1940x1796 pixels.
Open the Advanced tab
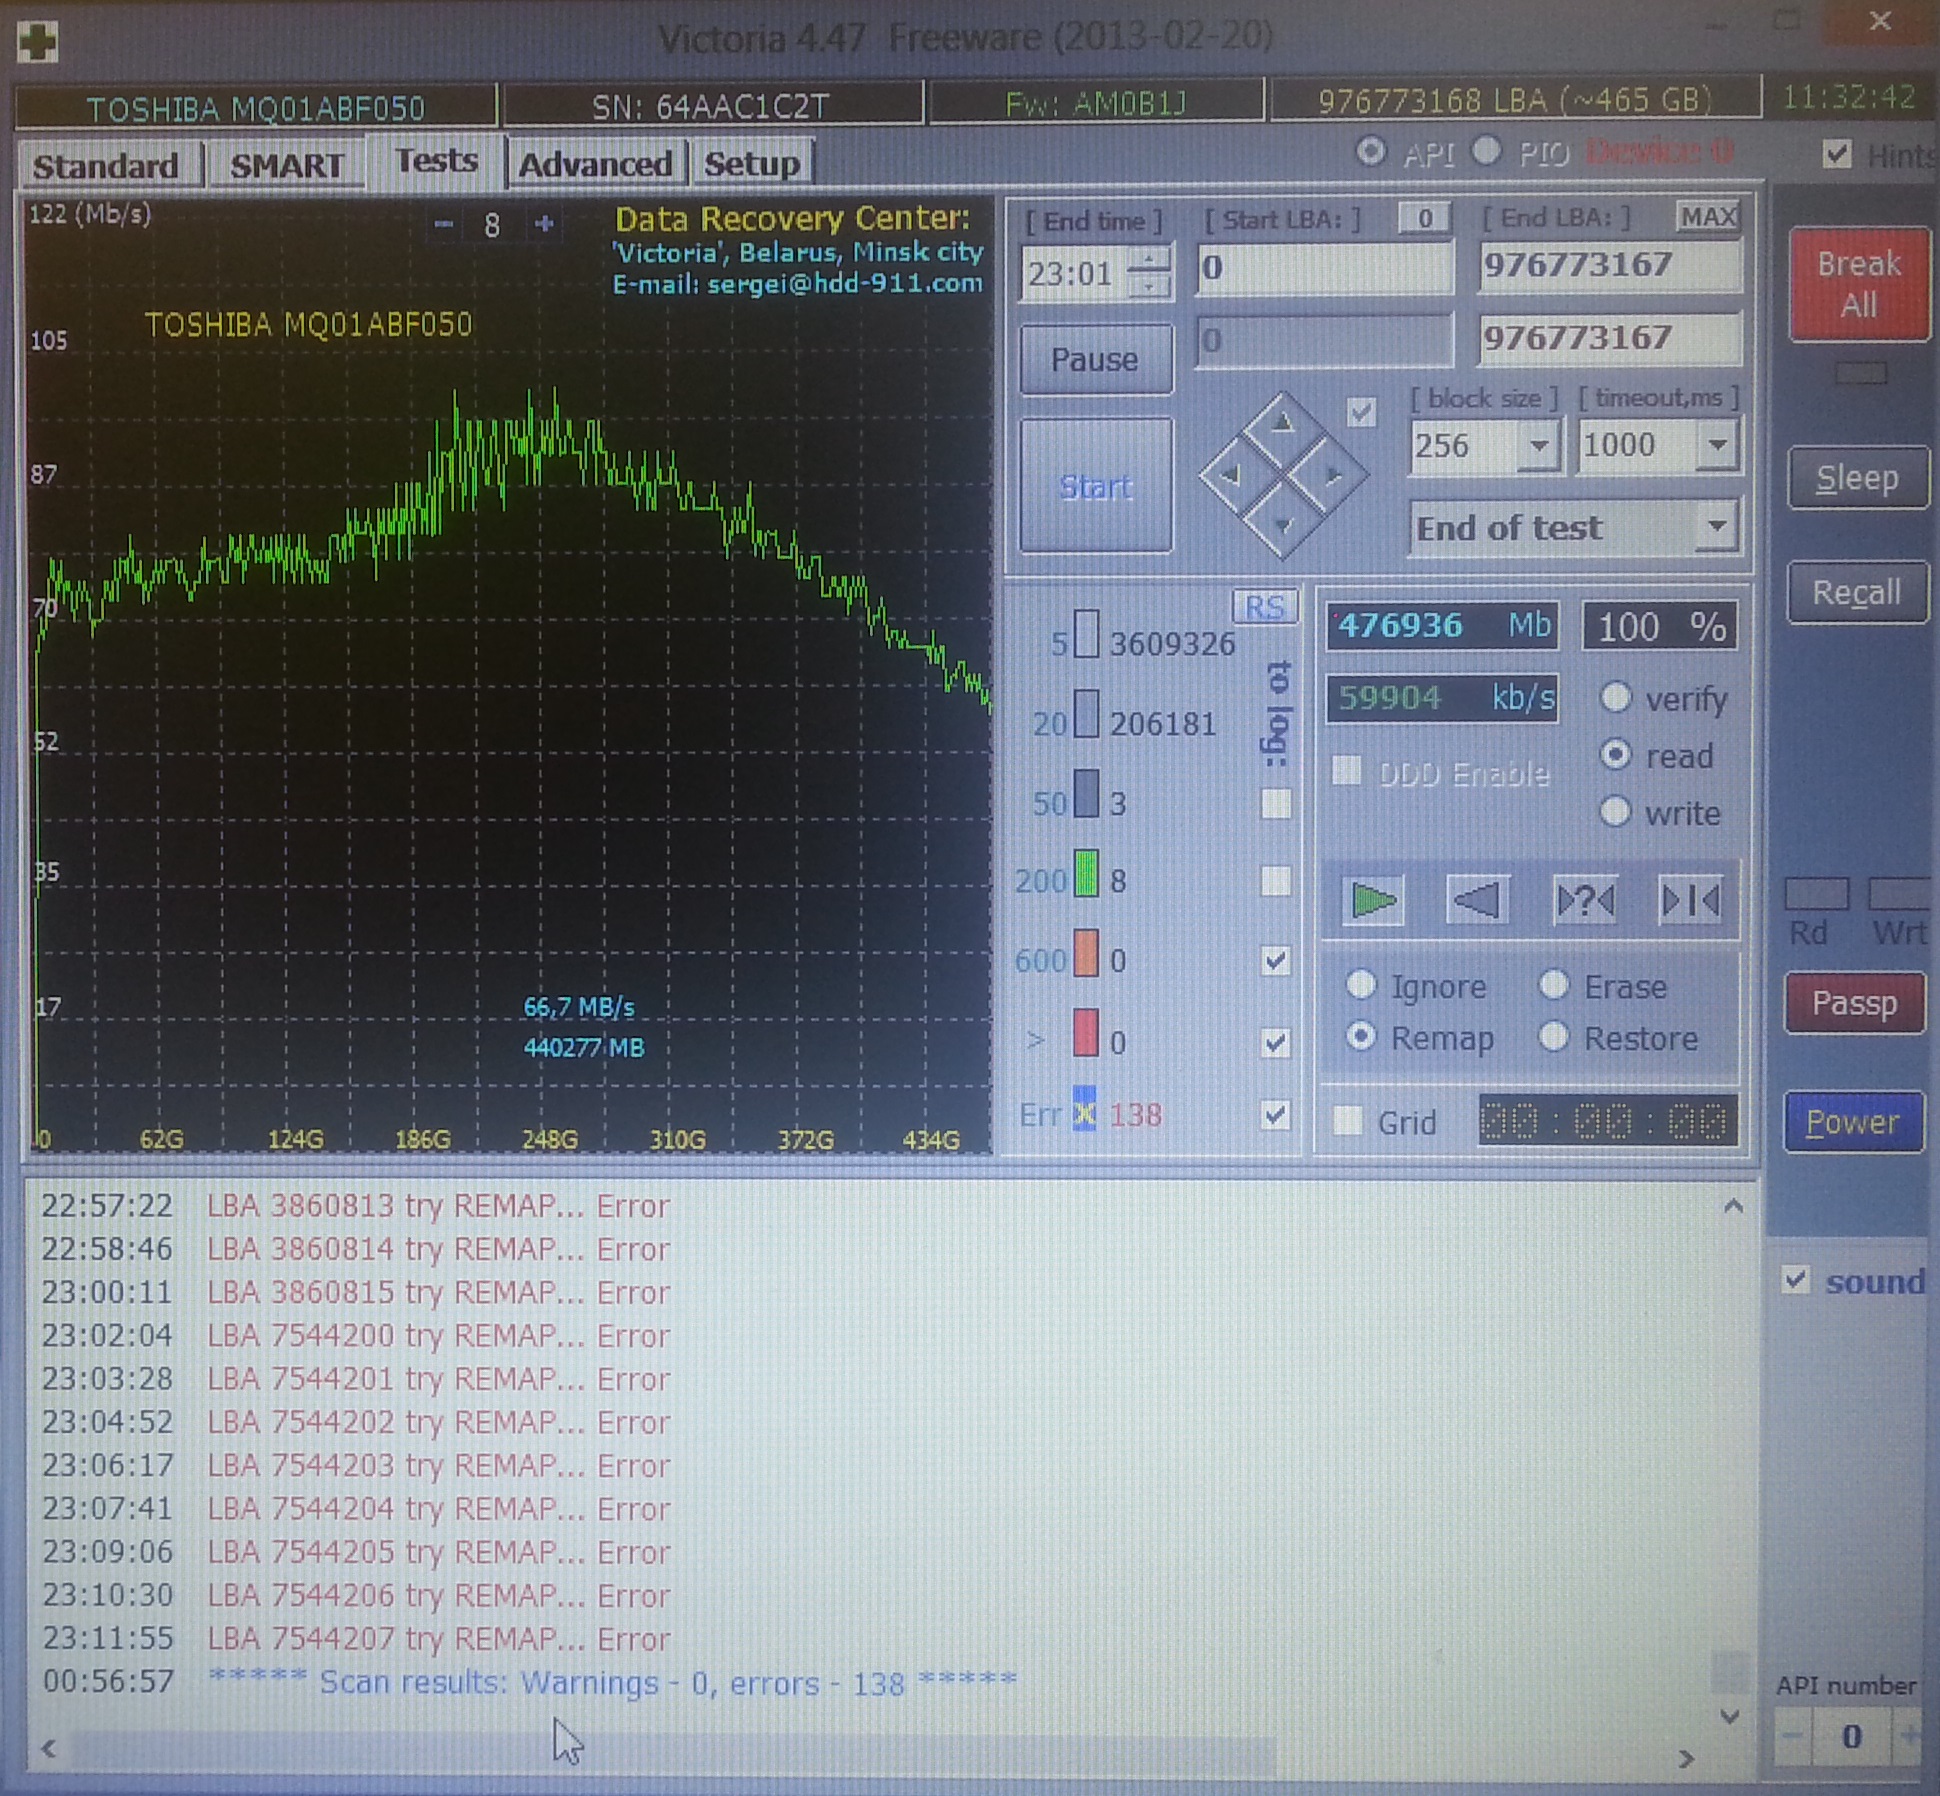[595, 164]
